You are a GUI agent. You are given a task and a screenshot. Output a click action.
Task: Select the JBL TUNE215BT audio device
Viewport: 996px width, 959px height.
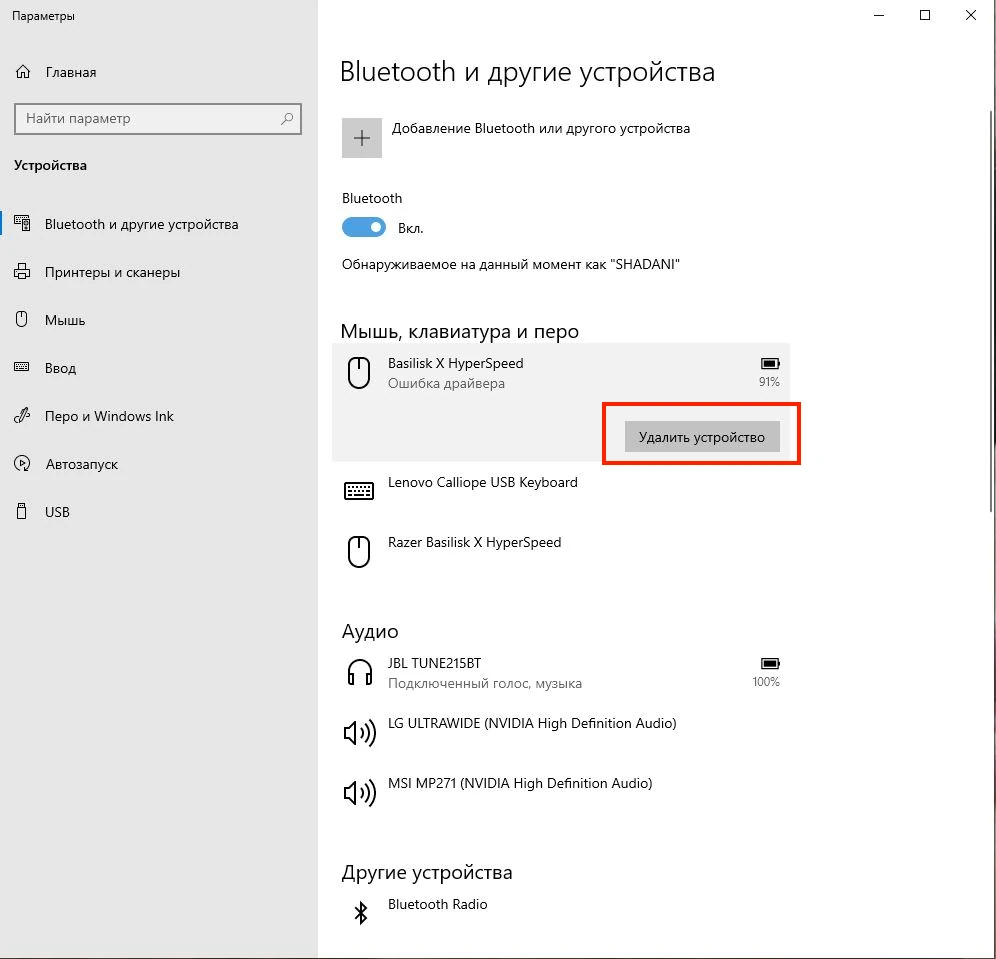pyautogui.click(x=434, y=663)
